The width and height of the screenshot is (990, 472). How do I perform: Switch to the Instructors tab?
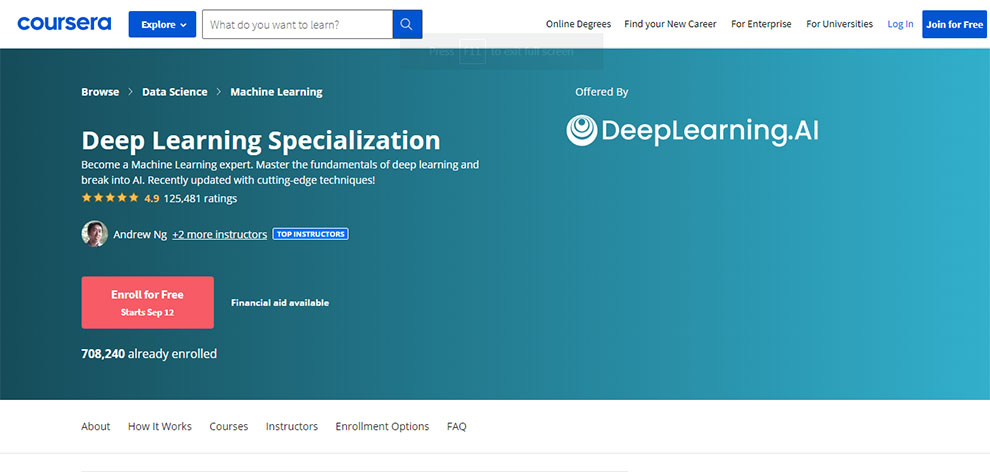(x=292, y=426)
